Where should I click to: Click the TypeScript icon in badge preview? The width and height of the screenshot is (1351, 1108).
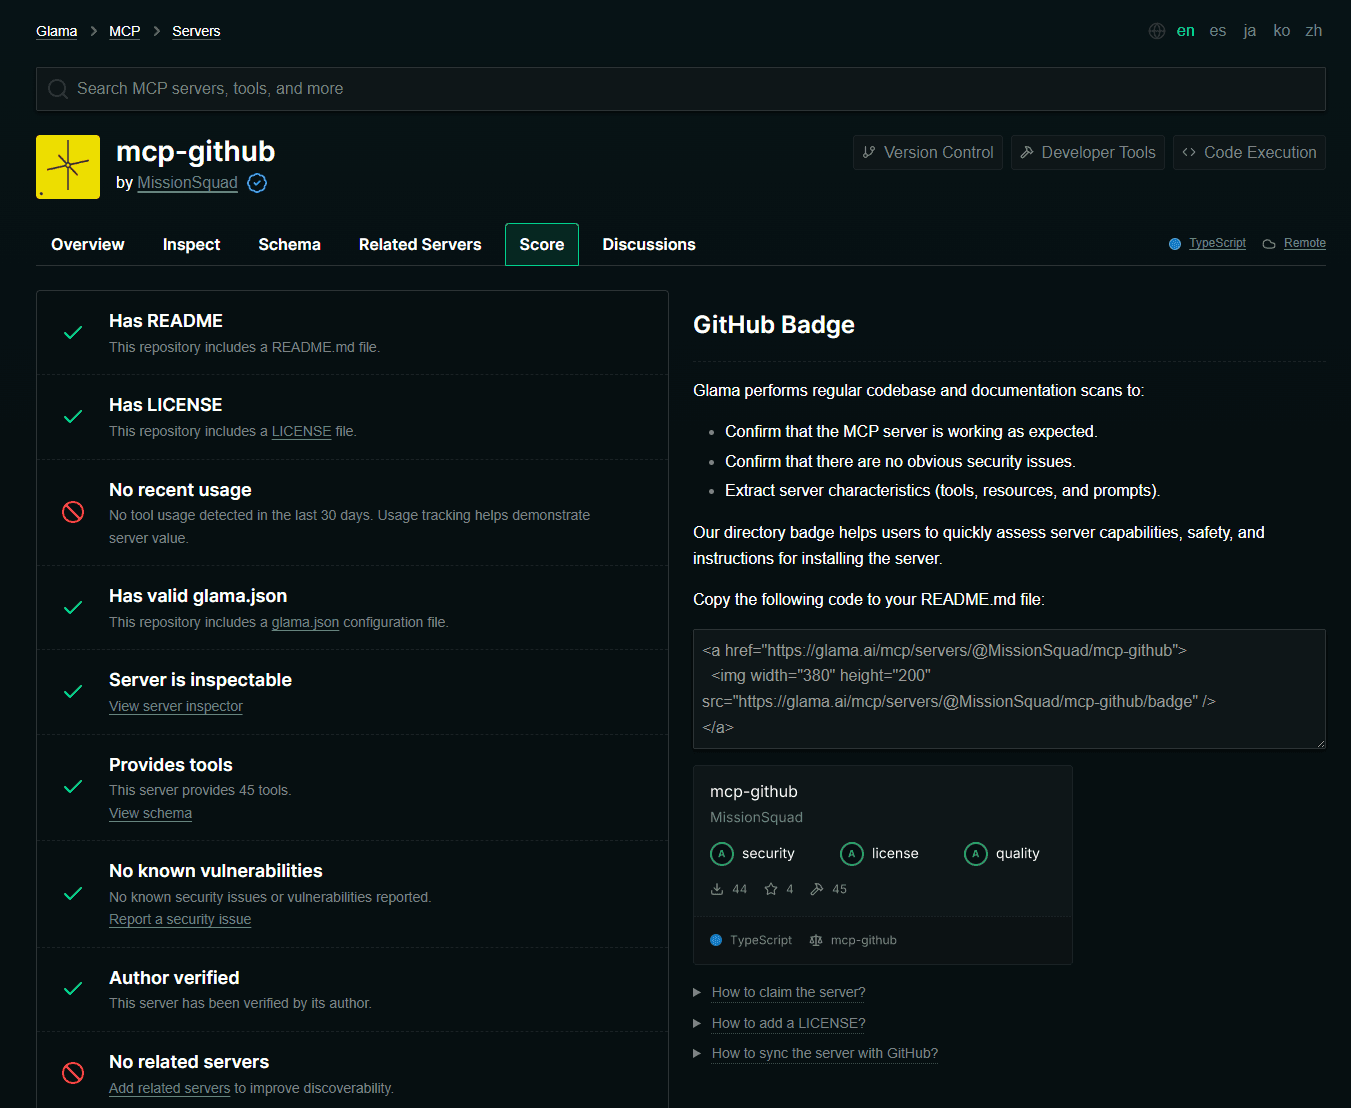(716, 940)
